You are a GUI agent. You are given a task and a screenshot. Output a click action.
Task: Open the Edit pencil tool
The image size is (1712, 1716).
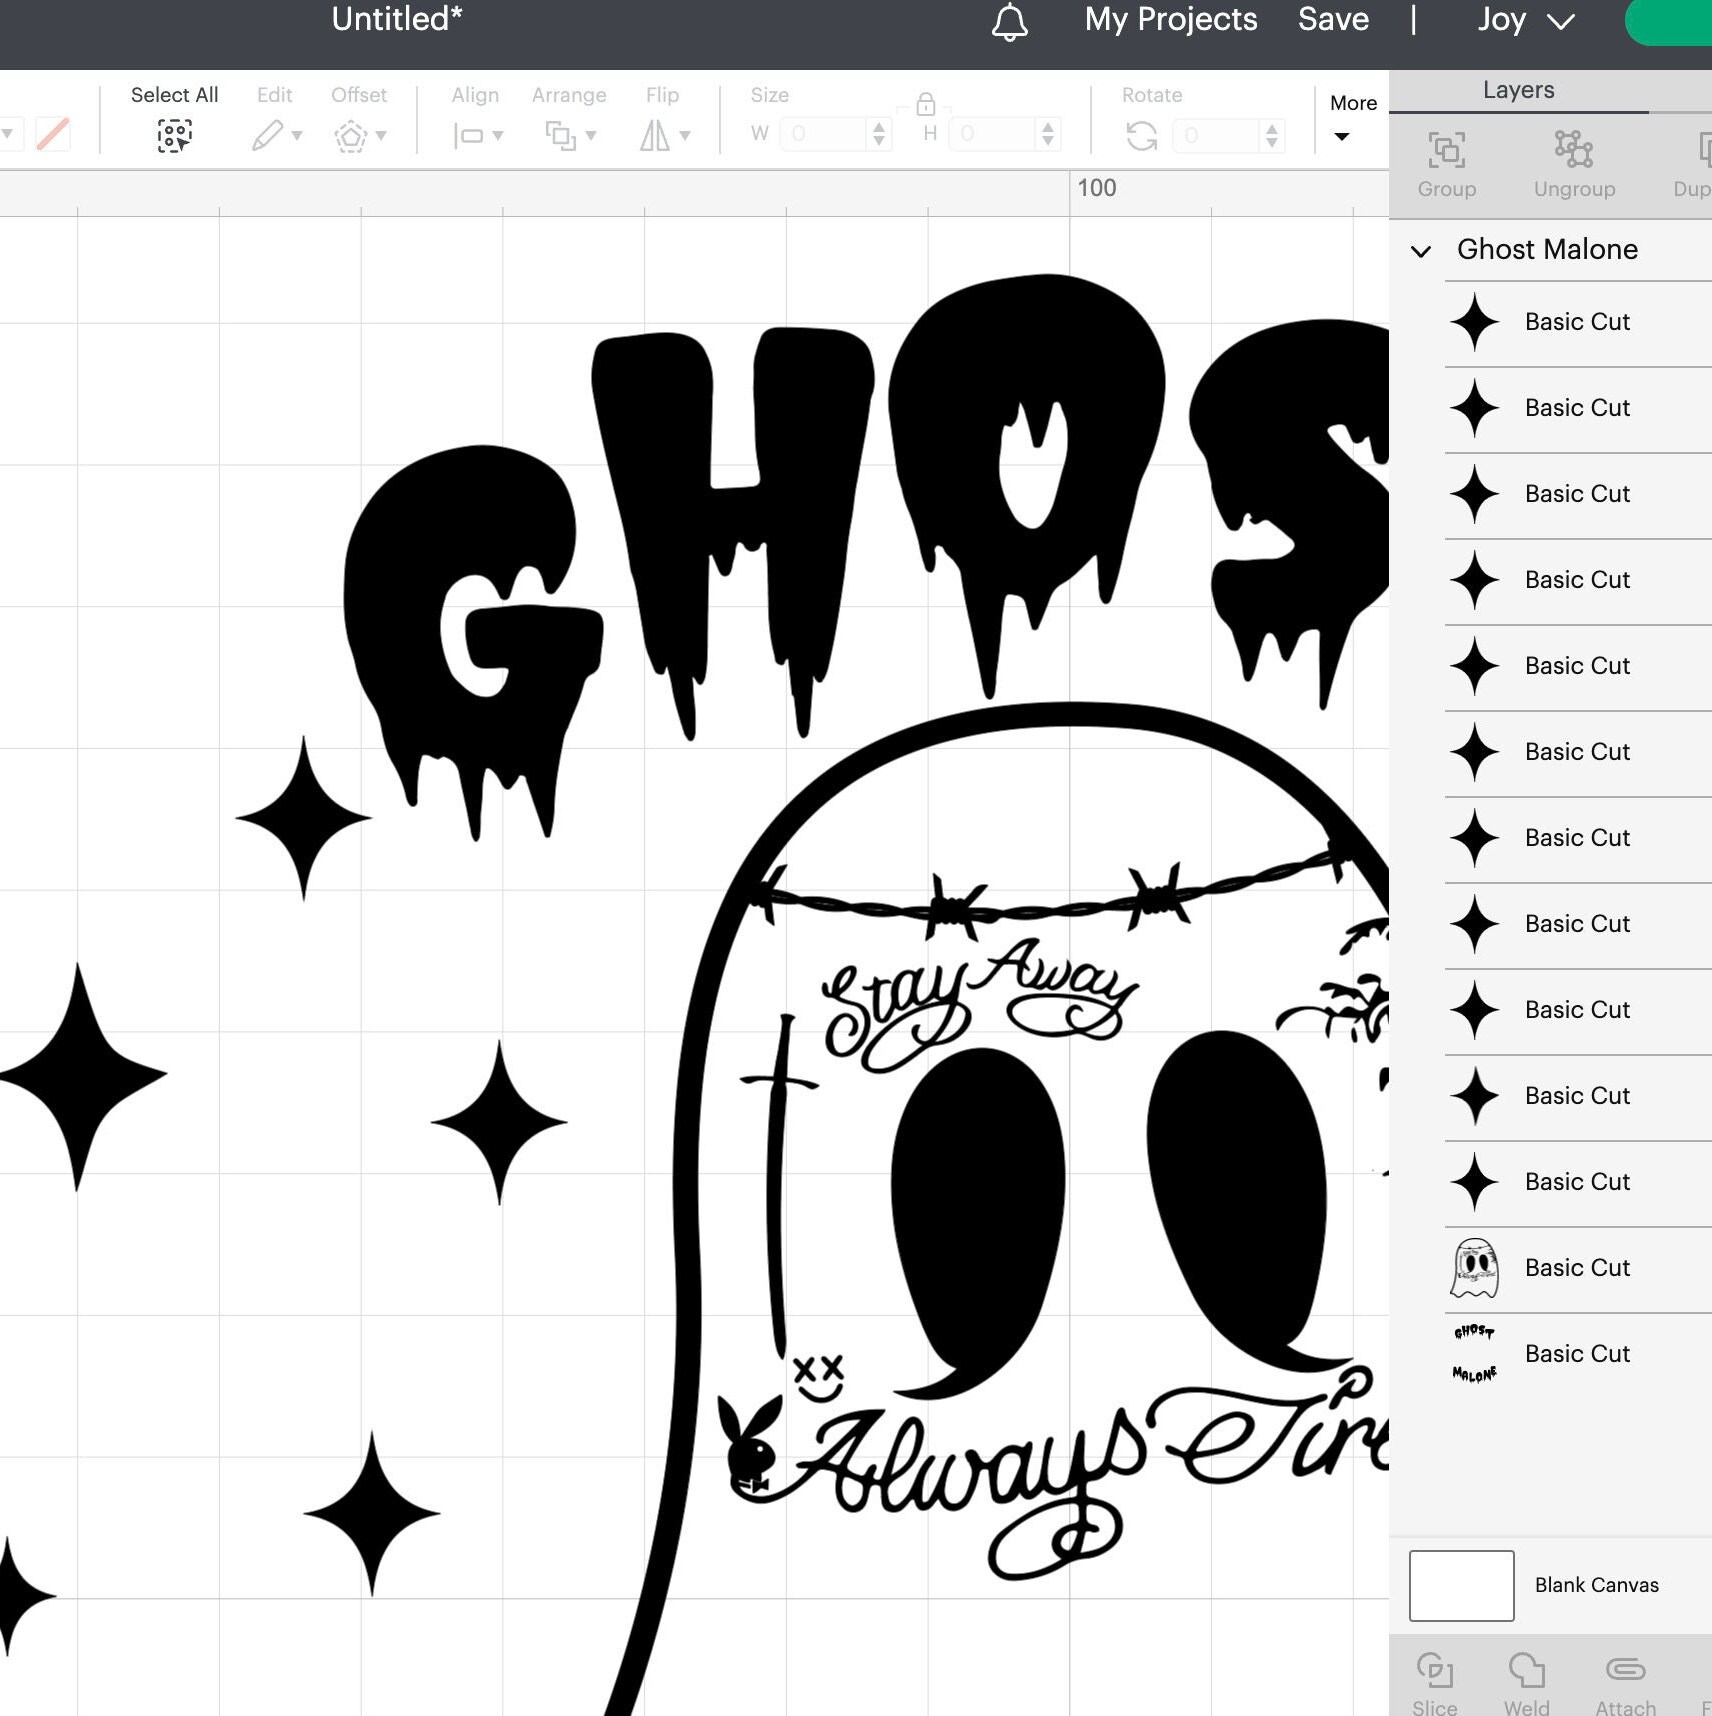(267, 135)
